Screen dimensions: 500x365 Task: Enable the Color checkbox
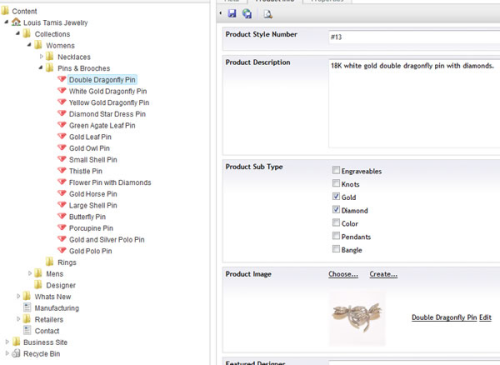coord(336,223)
